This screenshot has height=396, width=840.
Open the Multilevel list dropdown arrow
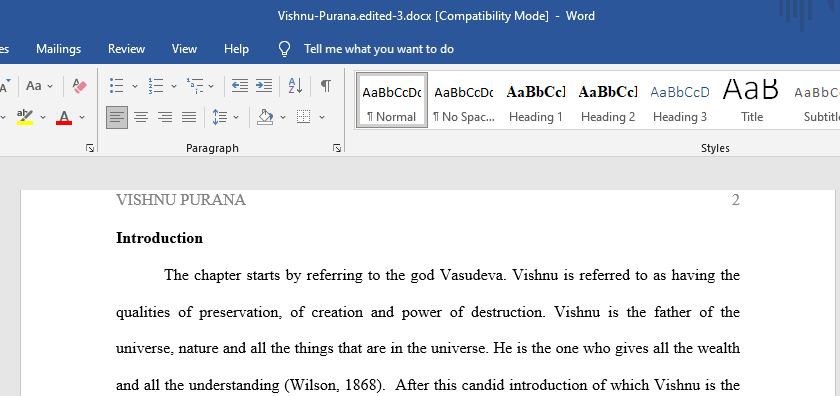coord(211,86)
